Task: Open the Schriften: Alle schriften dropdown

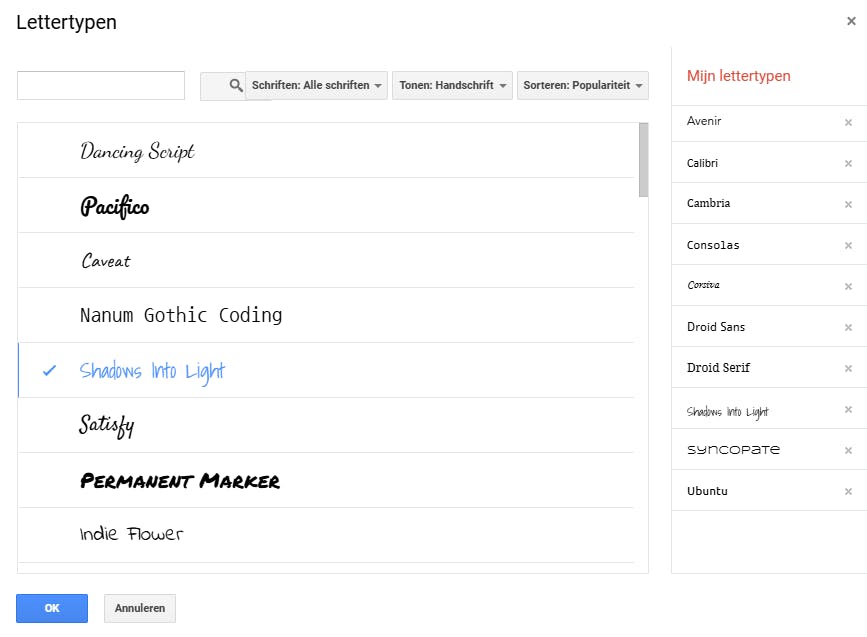Action: [x=317, y=86]
